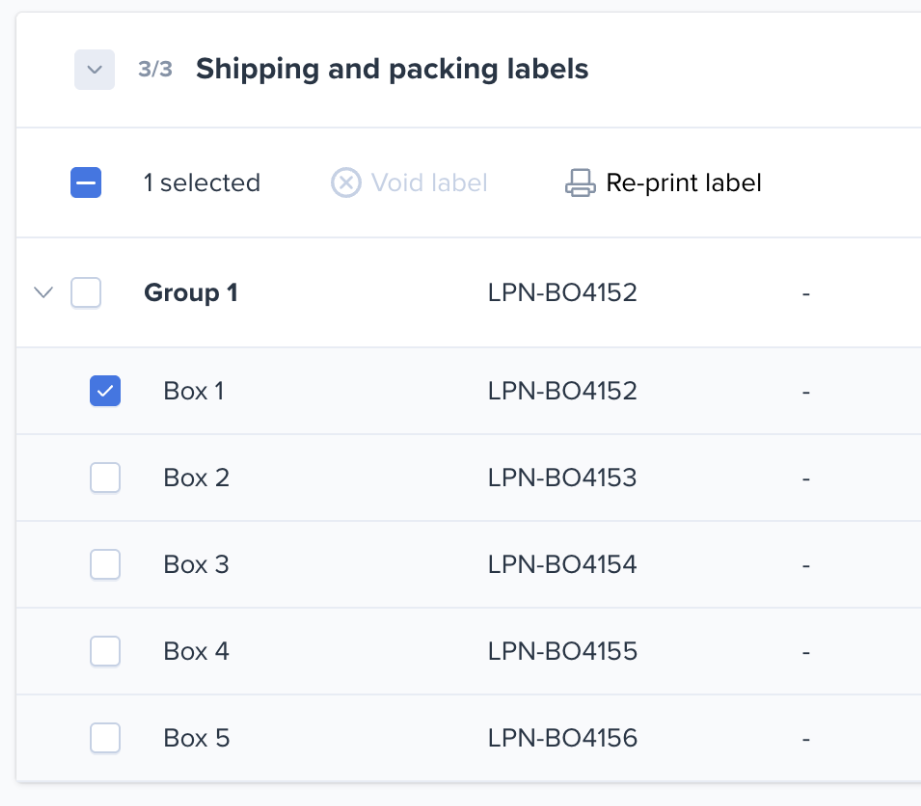Tick the Box 3 checkbox

[x=105, y=565]
